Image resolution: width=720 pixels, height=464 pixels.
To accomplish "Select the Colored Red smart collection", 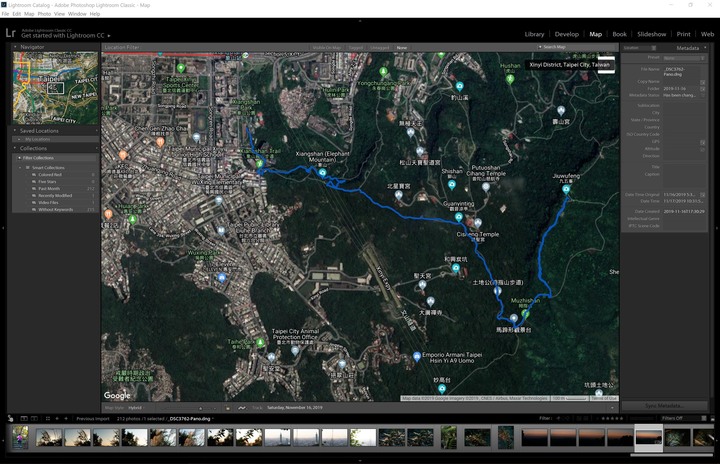I will point(50,175).
